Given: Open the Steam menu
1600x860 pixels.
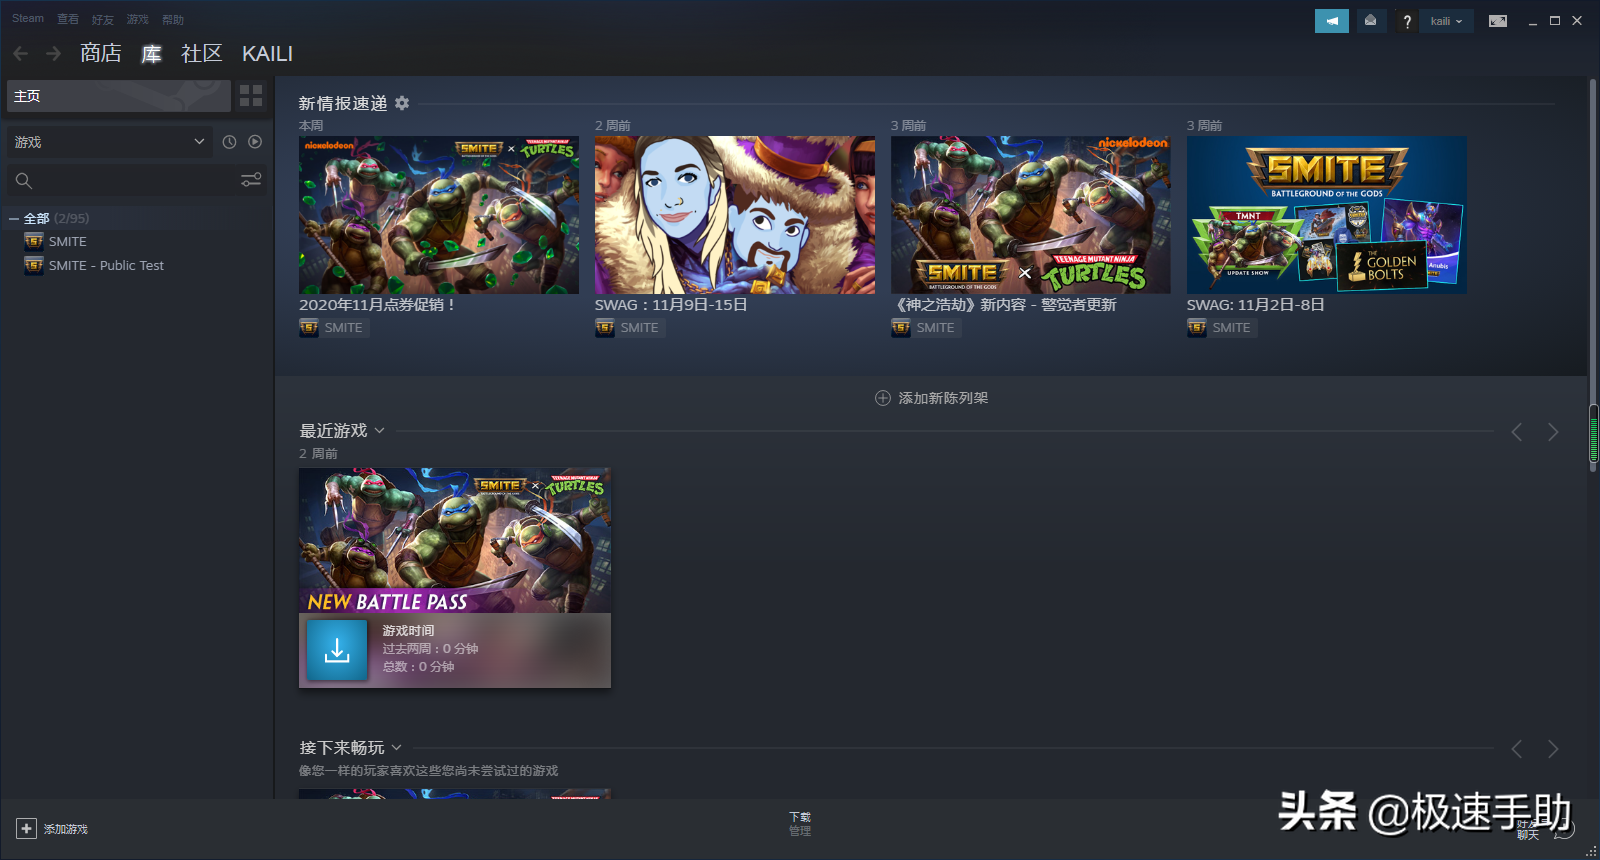Looking at the screenshot, I should pyautogui.click(x=28, y=19).
